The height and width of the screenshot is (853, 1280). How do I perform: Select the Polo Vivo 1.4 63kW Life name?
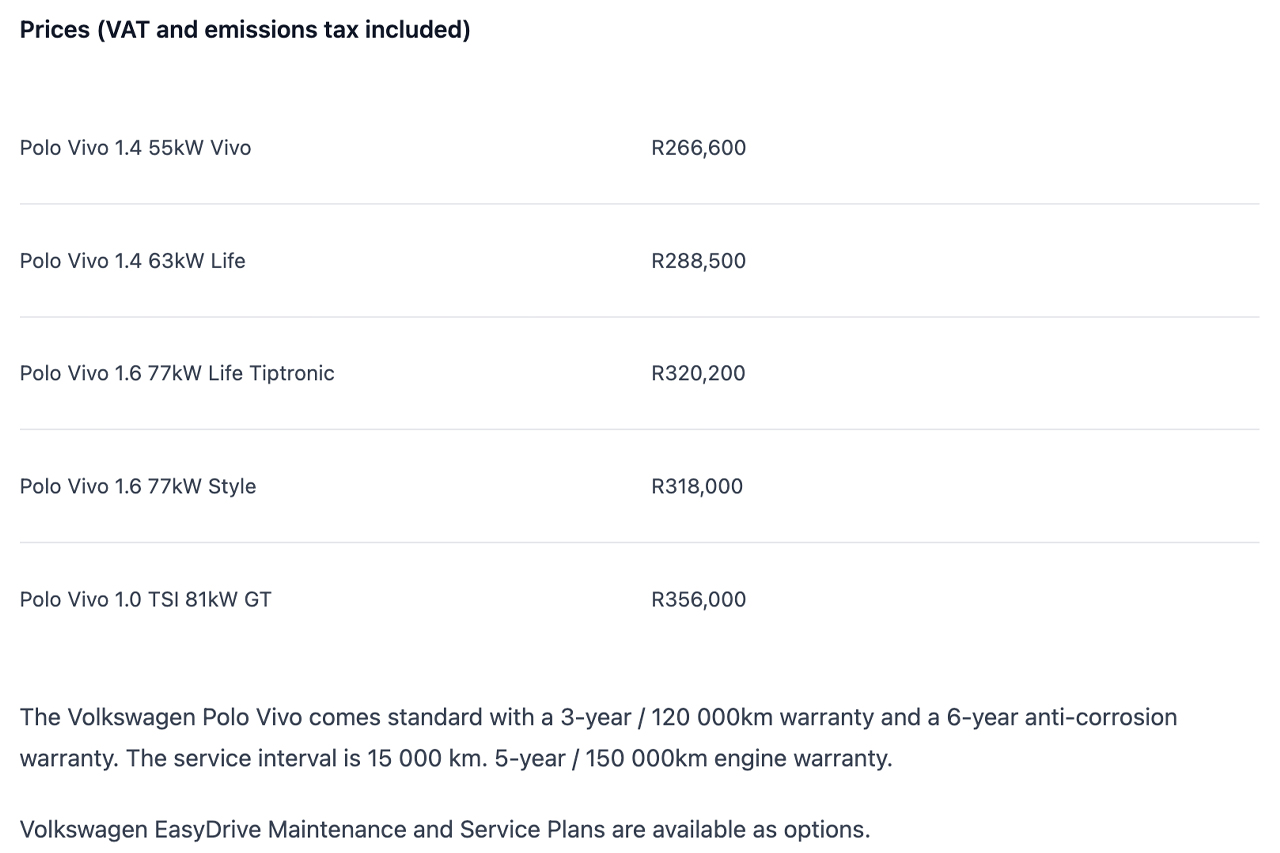(x=132, y=261)
